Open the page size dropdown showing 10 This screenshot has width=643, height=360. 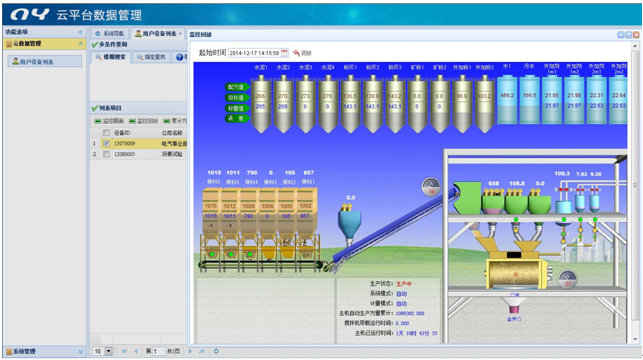click(x=109, y=351)
